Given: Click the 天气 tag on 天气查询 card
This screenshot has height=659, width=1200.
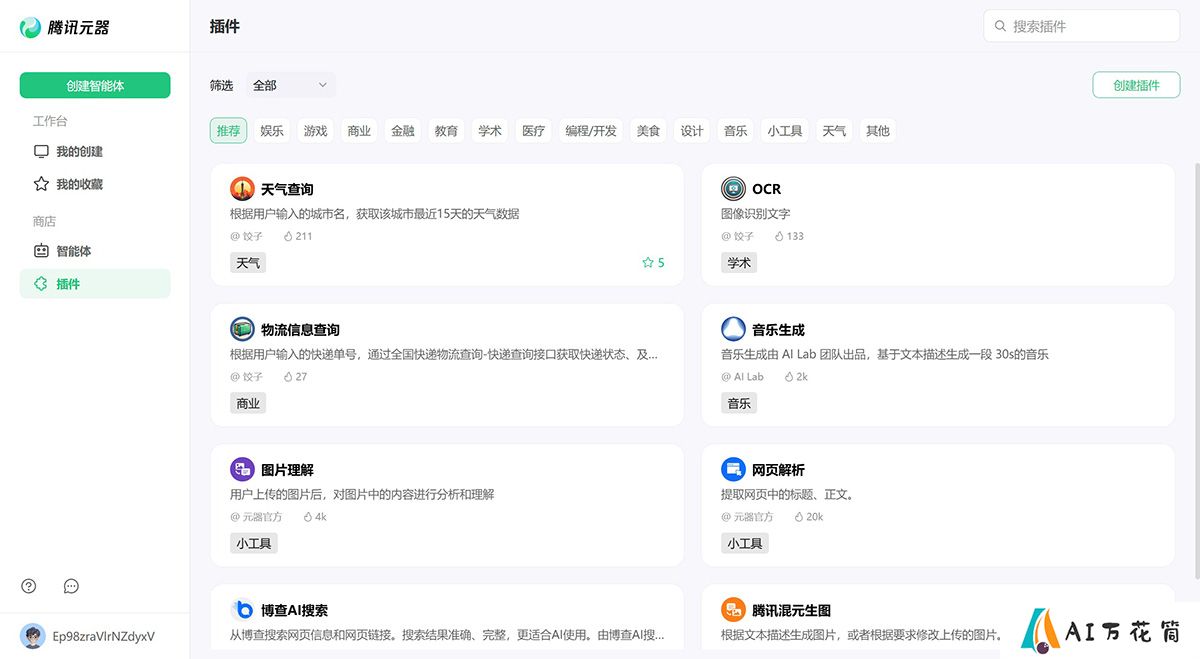Looking at the screenshot, I should (x=248, y=263).
